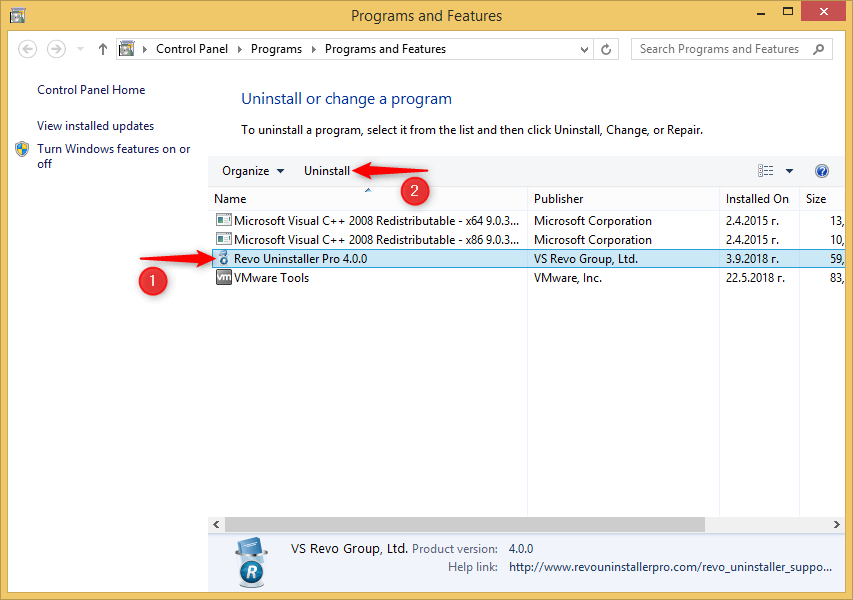This screenshot has width=853, height=600.
Task: Select Revo Uninstaller Pro 4.0.0 entry
Action: pyautogui.click(x=528, y=259)
